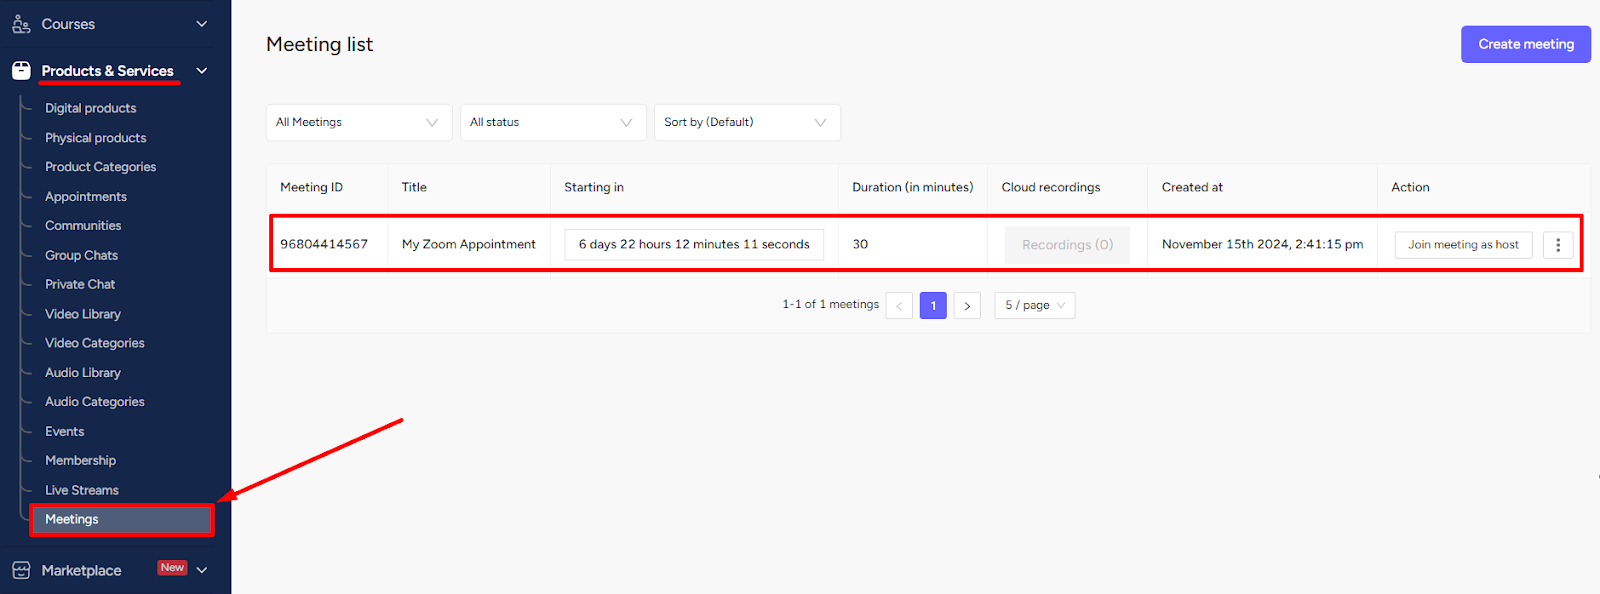Open Digital products in the sidebar

[90, 108]
